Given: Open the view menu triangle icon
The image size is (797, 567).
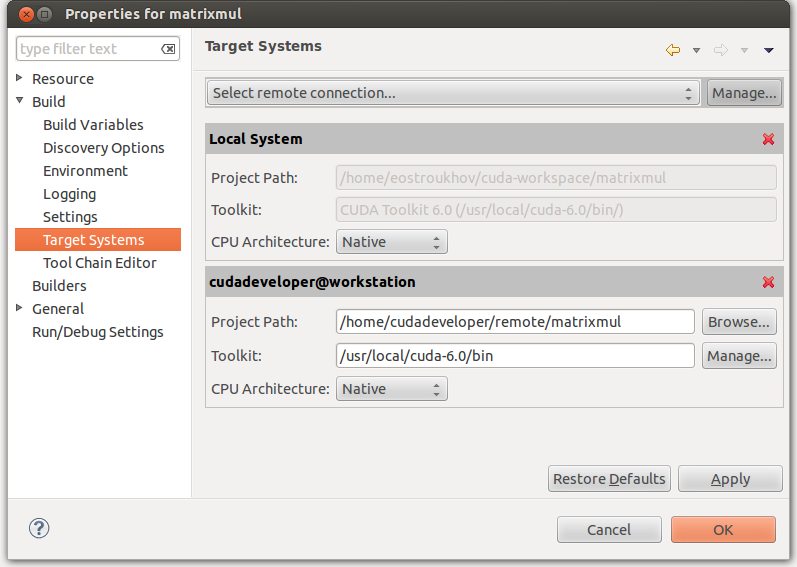Looking at the screenshot, I should (768, 50).
